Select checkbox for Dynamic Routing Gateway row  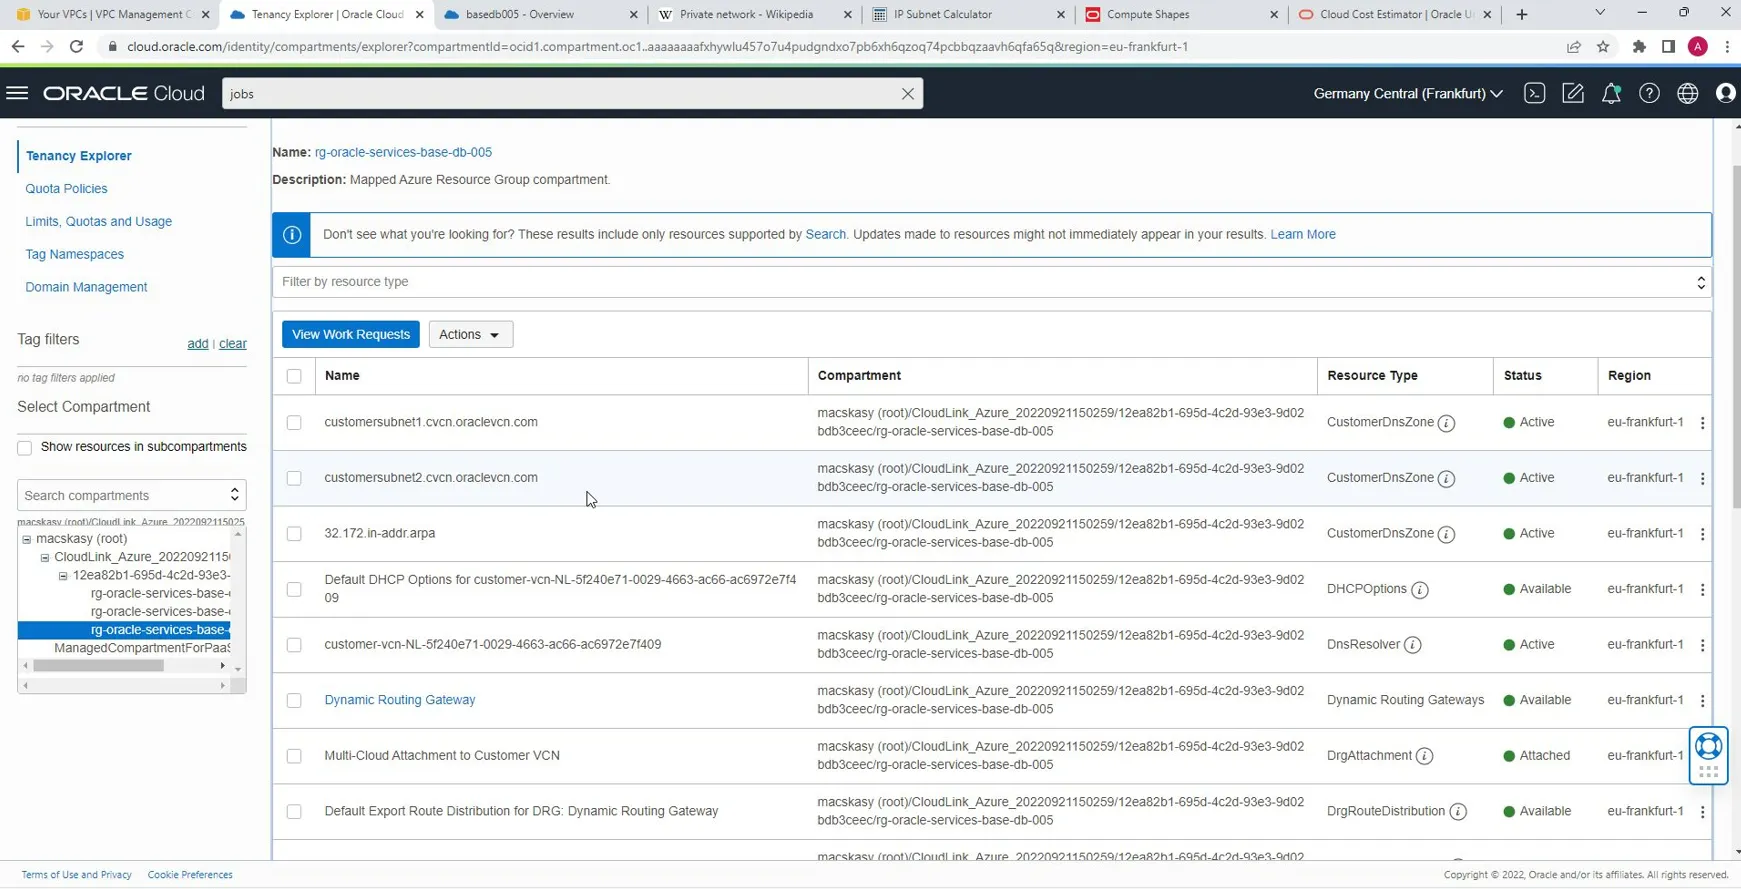tap(294, 701)
